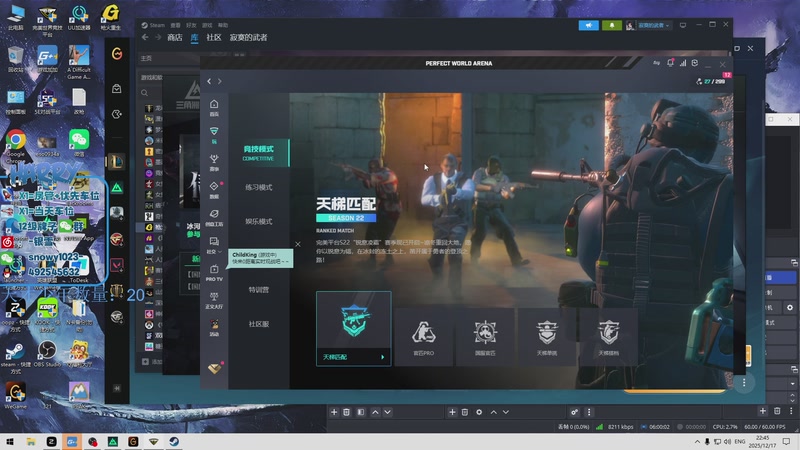This screenshot has height=450, width=800.
Task: Open Steam 库 library tab
Action: tap(194, 37)
